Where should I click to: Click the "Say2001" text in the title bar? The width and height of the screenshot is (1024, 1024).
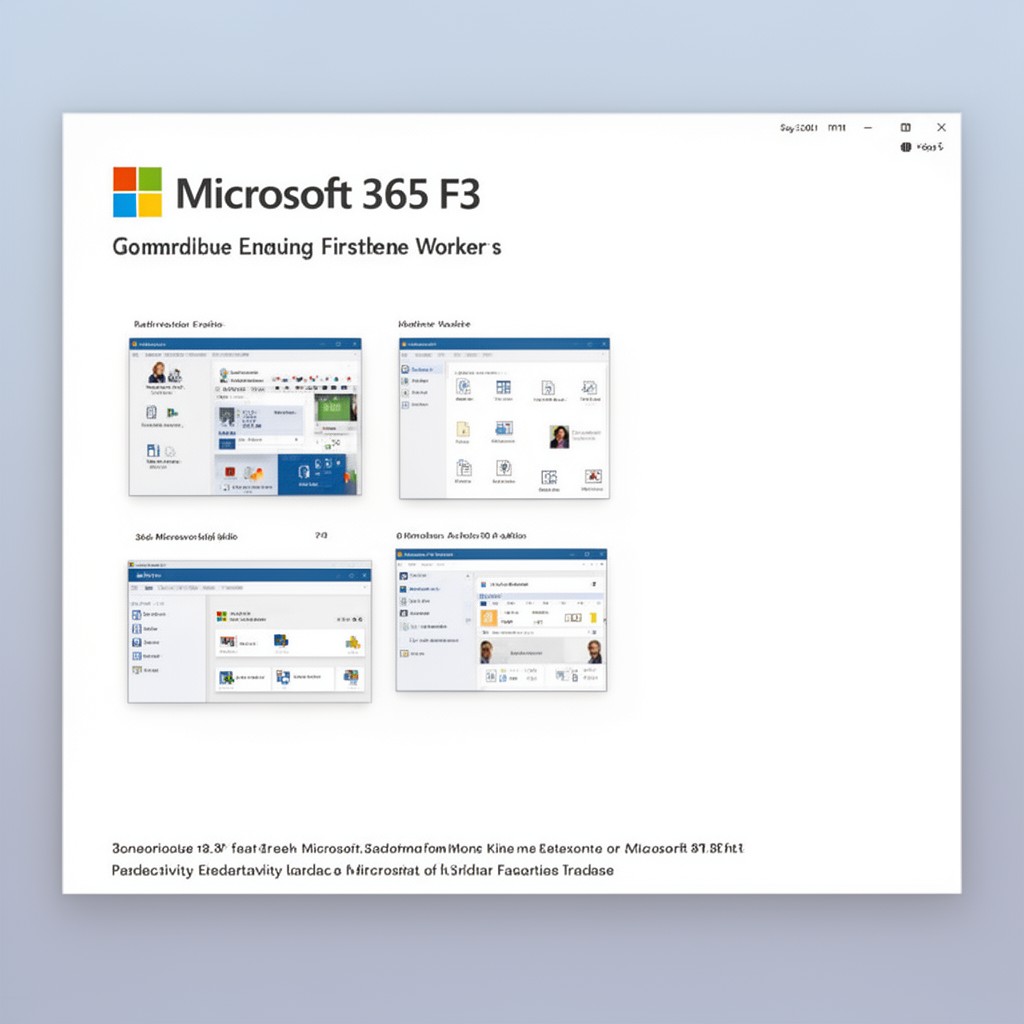coord(798,128)
